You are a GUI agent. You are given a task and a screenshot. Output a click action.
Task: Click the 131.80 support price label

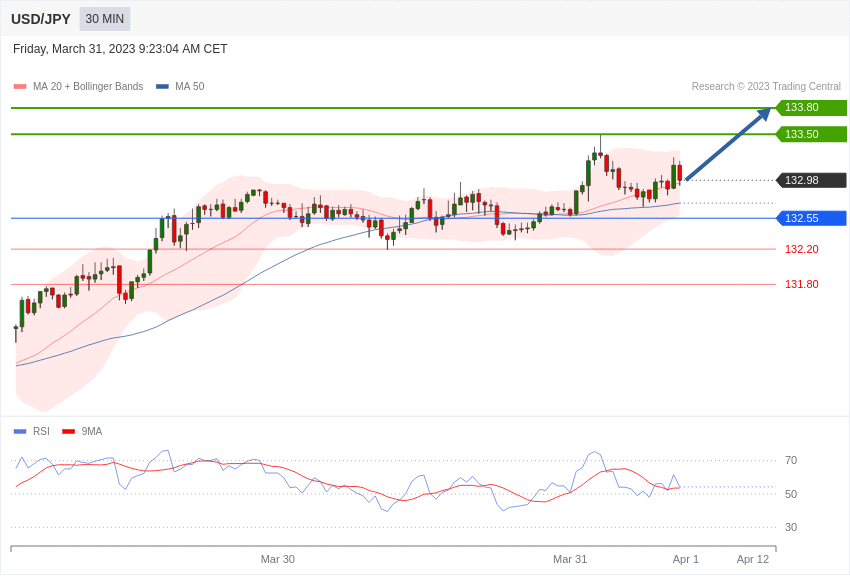[802, 284]
